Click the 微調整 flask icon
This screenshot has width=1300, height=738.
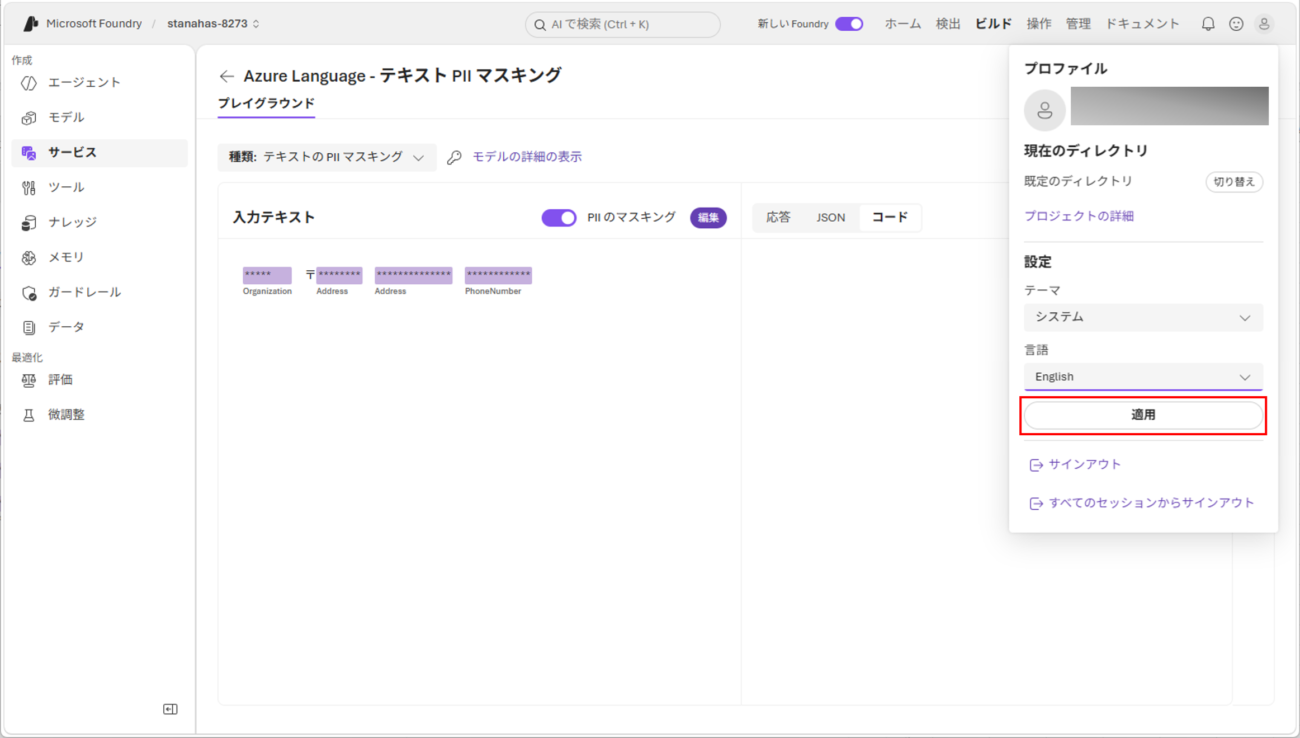tap(29, 415)
